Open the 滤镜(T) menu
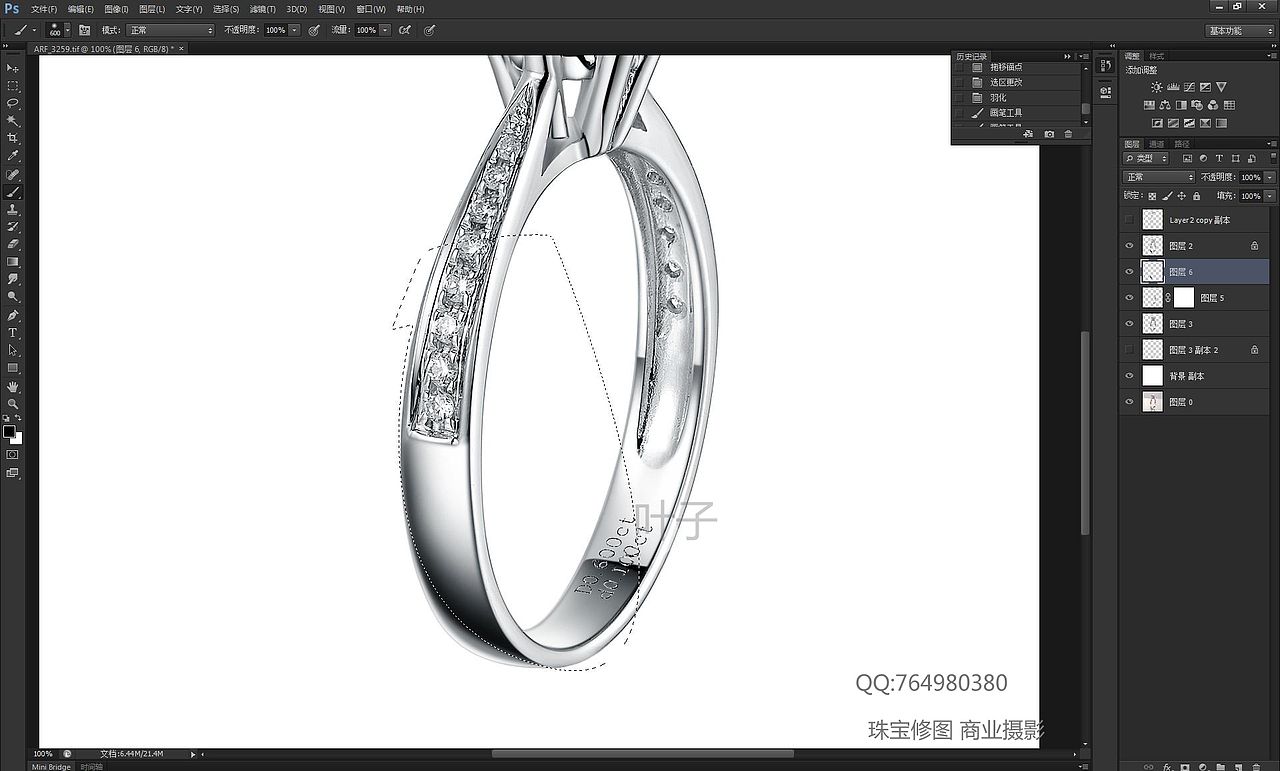Screen dimensions: 1280x771 (x=264, y=9)
